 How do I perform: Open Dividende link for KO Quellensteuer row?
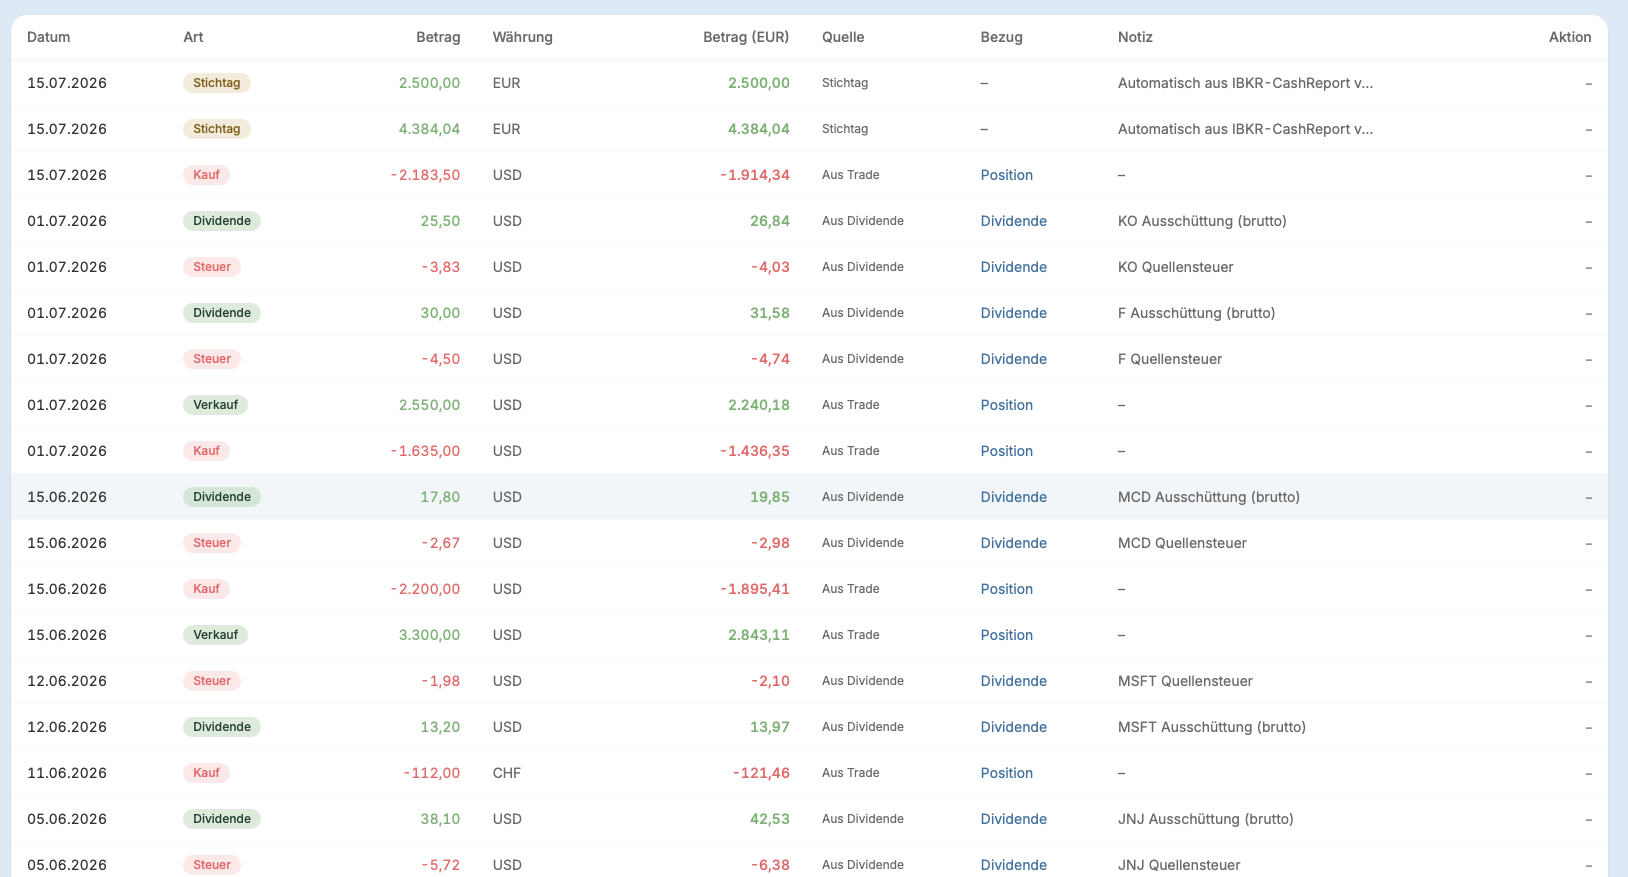(1013, 267)
